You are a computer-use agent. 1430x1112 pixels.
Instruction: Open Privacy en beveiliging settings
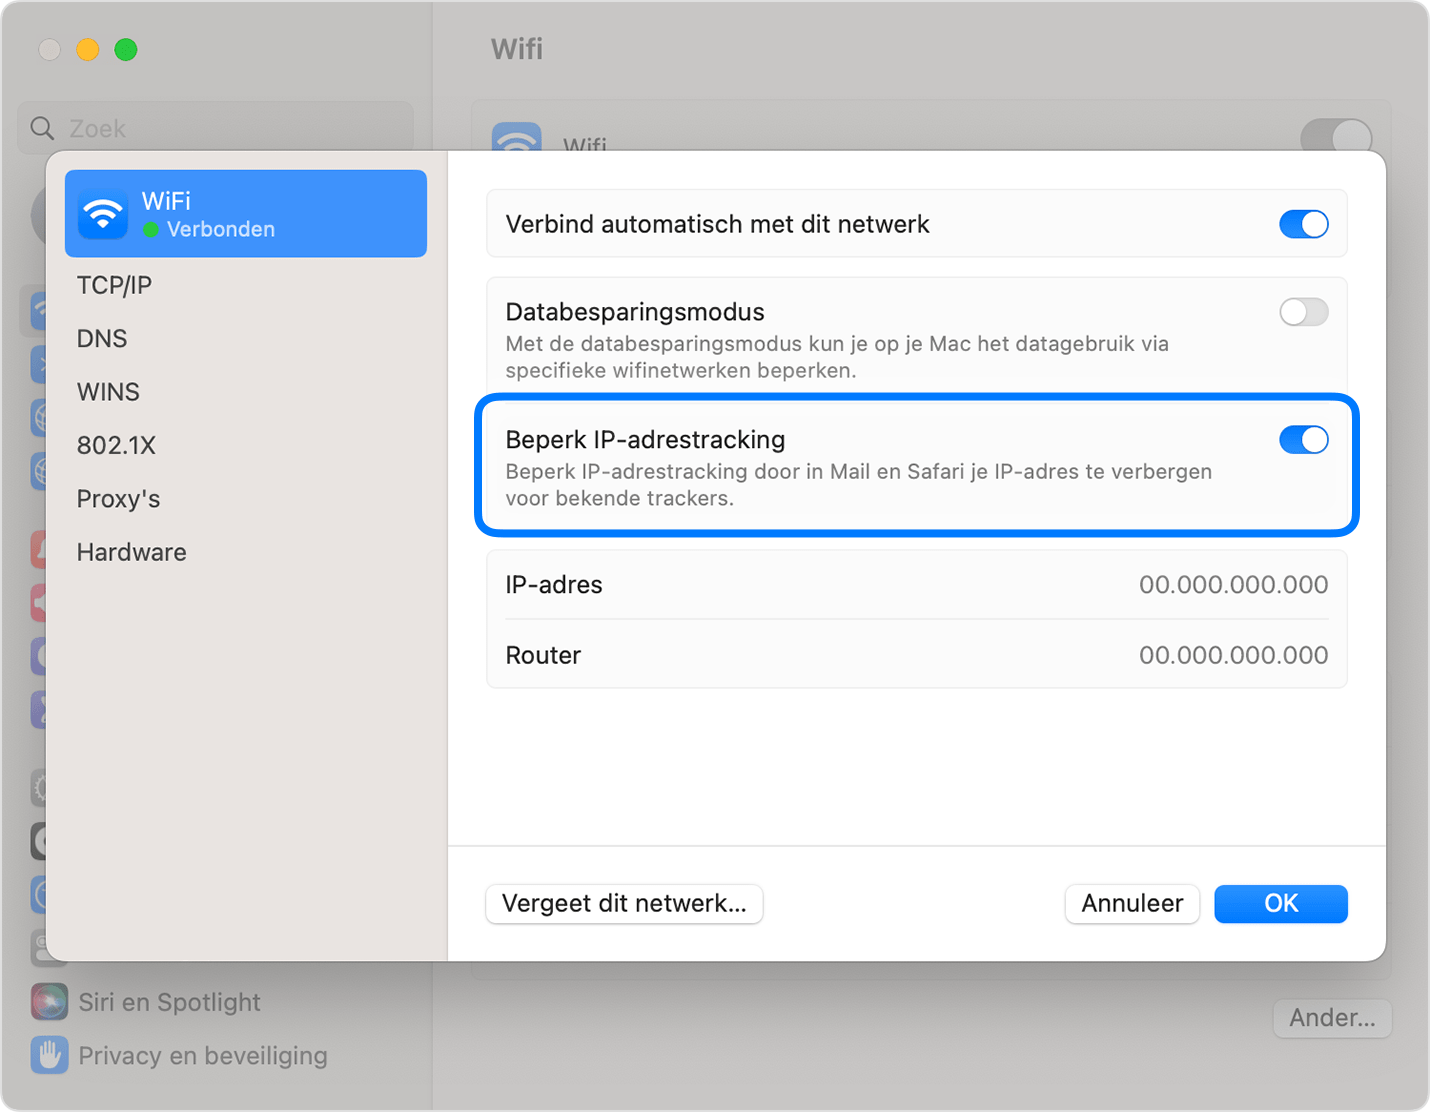(x=202, y=1055)
